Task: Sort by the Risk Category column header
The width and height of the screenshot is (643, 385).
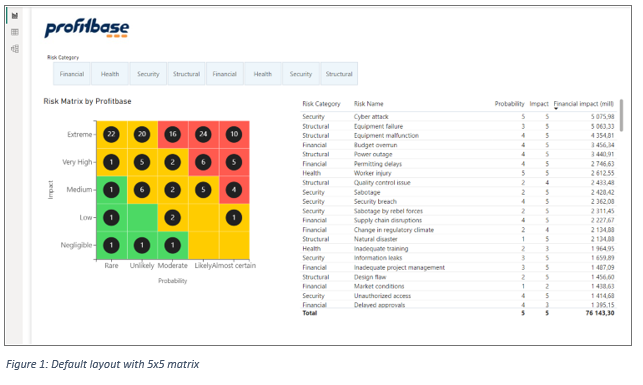Action: coord(321,104)
